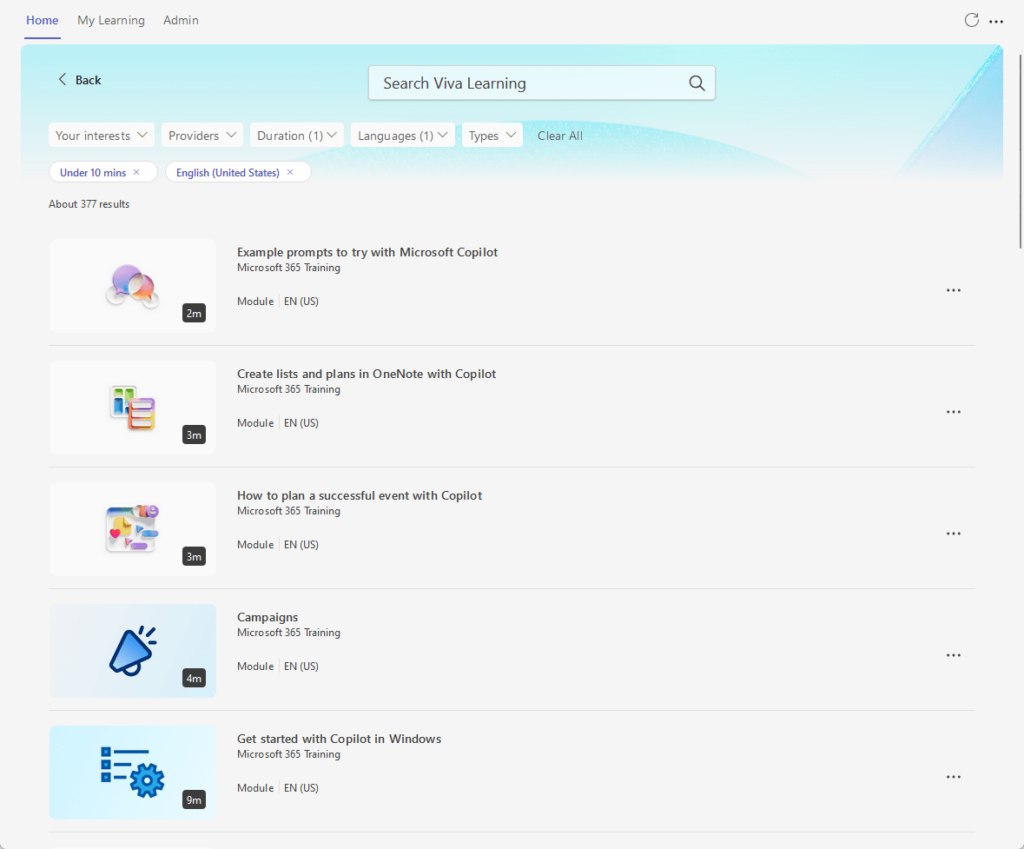Screen dimensions: 1024x849
Task: Click the 9m duration badge
Action: coord(194,800)
